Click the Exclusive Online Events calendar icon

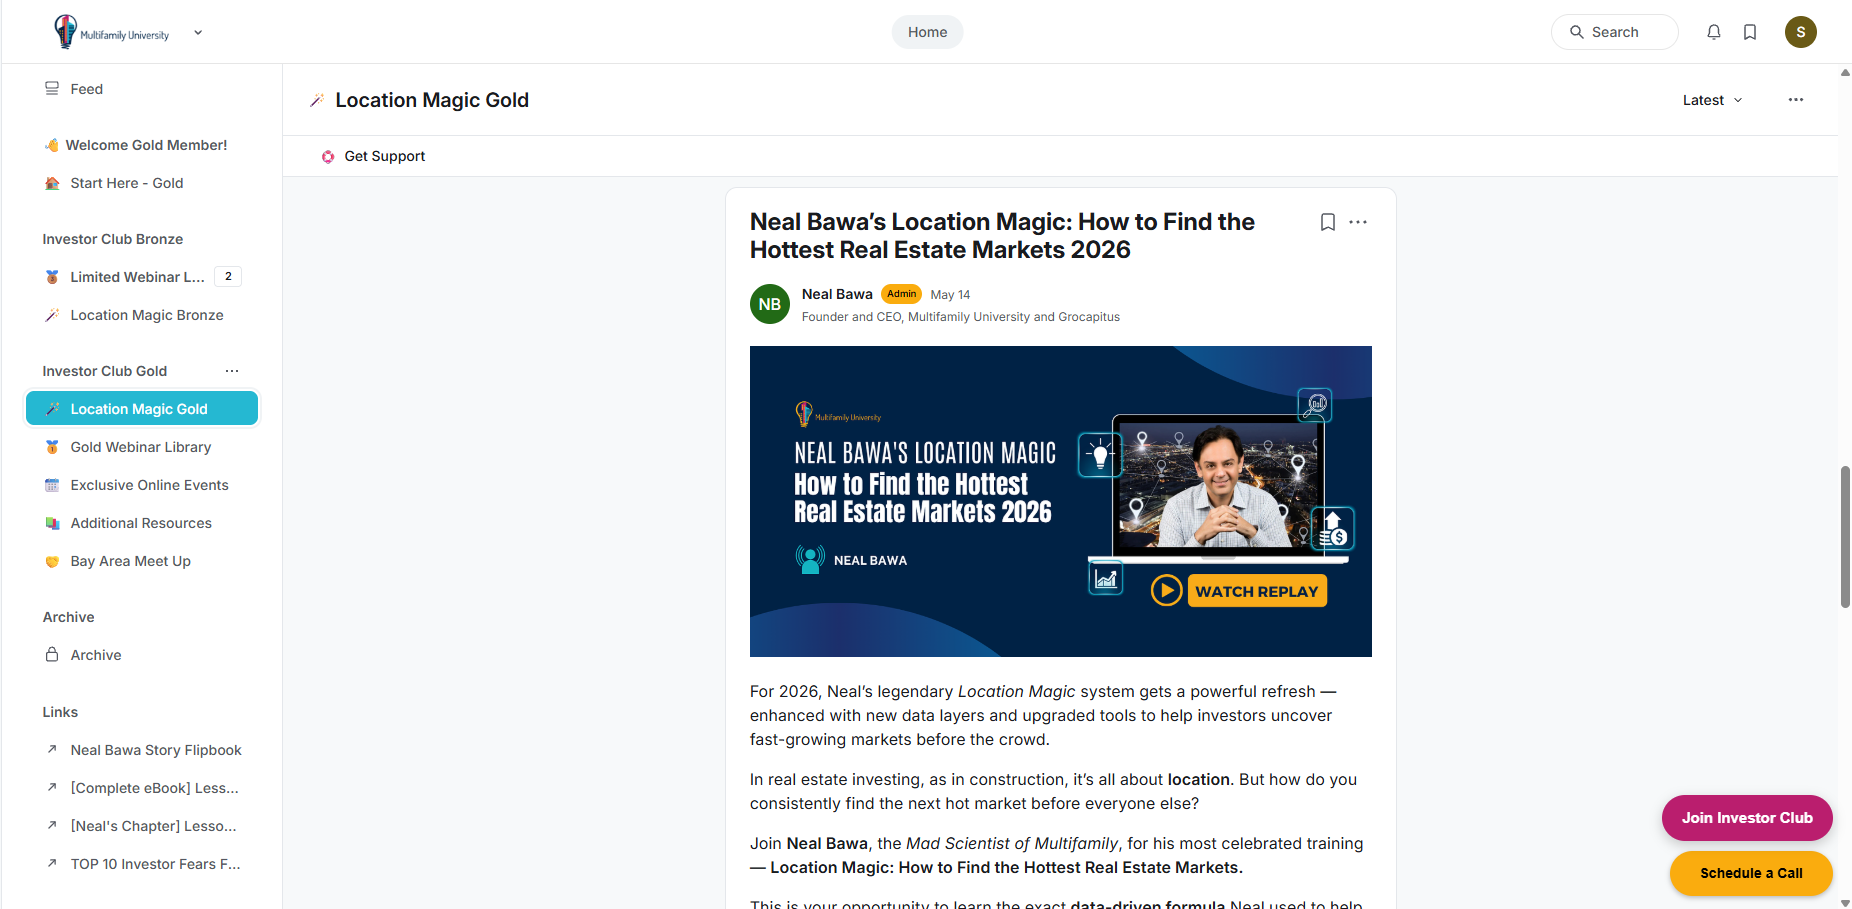click(x=52, y=485)
